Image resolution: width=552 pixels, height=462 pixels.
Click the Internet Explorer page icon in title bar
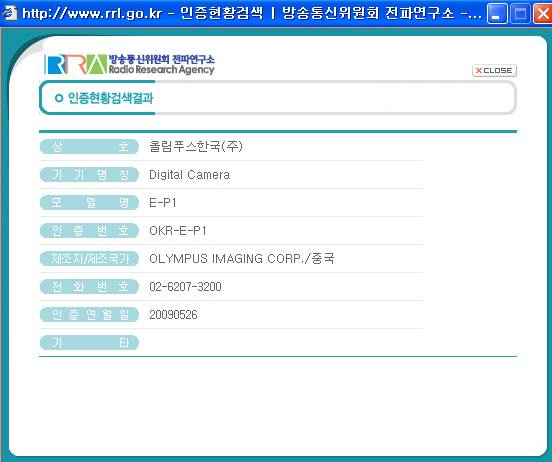(x=10, y=13)
